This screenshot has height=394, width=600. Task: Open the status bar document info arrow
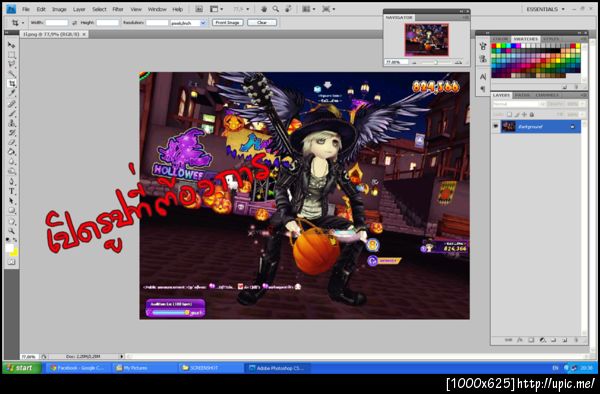[x=122, y=357]
